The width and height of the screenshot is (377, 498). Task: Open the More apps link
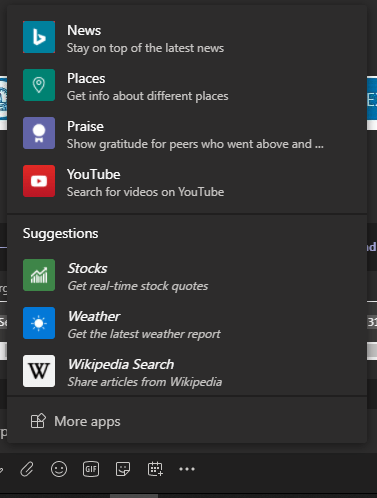point(87,421)
